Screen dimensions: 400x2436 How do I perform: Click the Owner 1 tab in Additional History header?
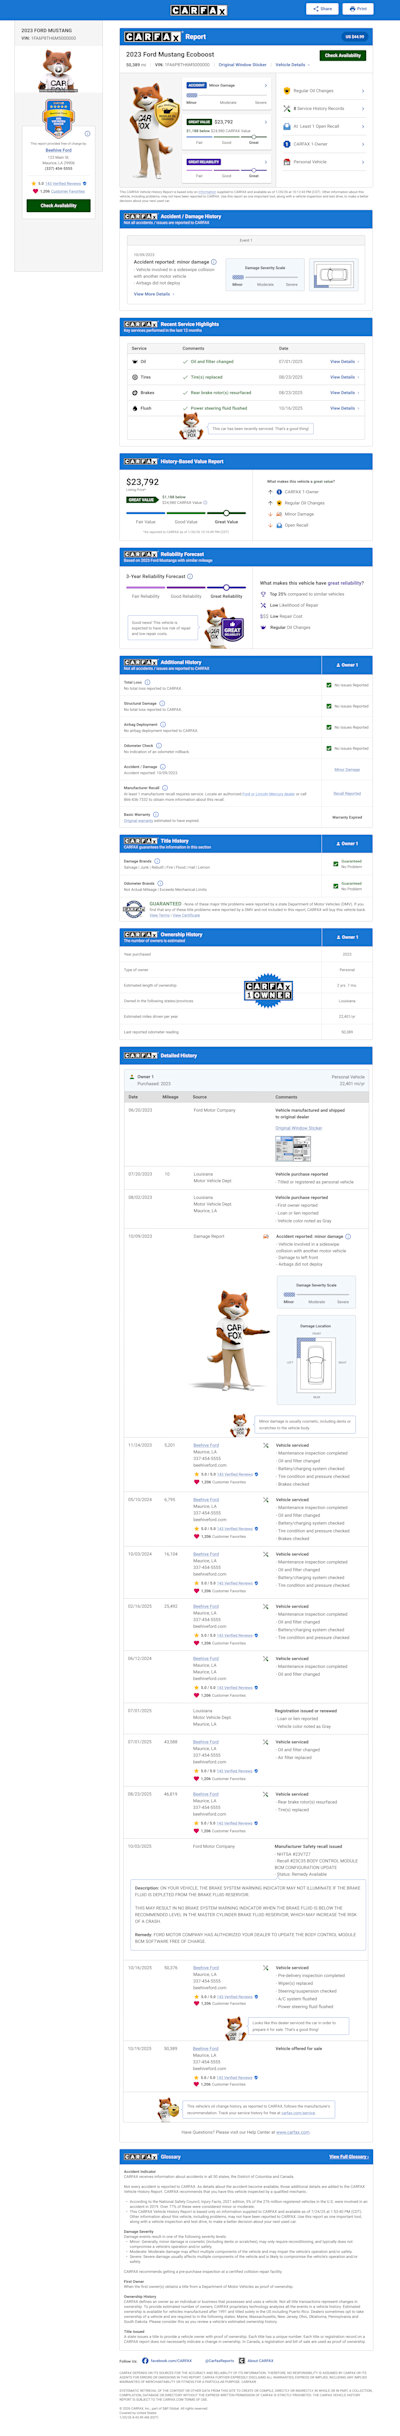coord(347,664)
